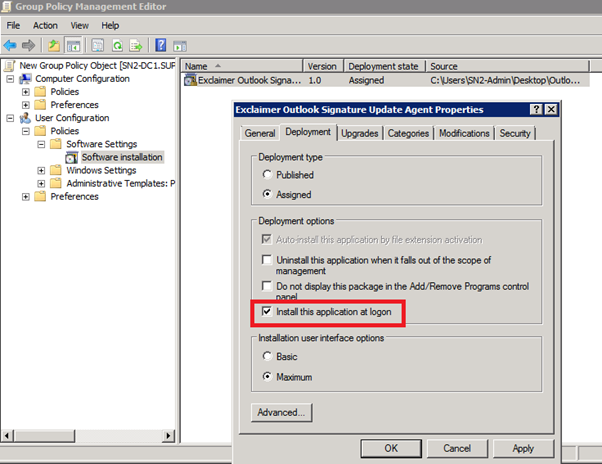Viewport: 602px width, 464px height.
Task: Enable Uninstall application when out of scope
Action: tap(267, 260)
